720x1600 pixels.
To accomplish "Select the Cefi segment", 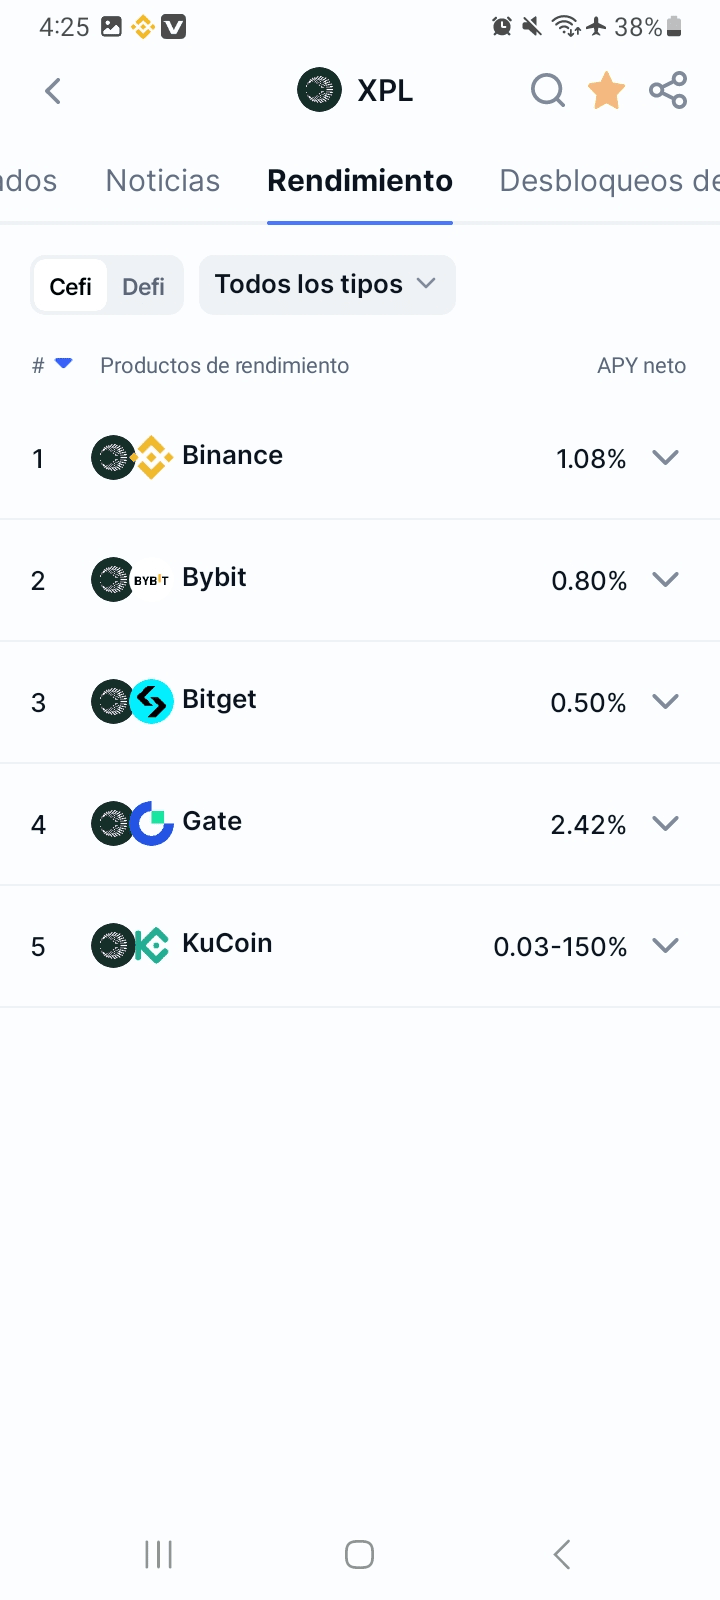I will [70, 286].
